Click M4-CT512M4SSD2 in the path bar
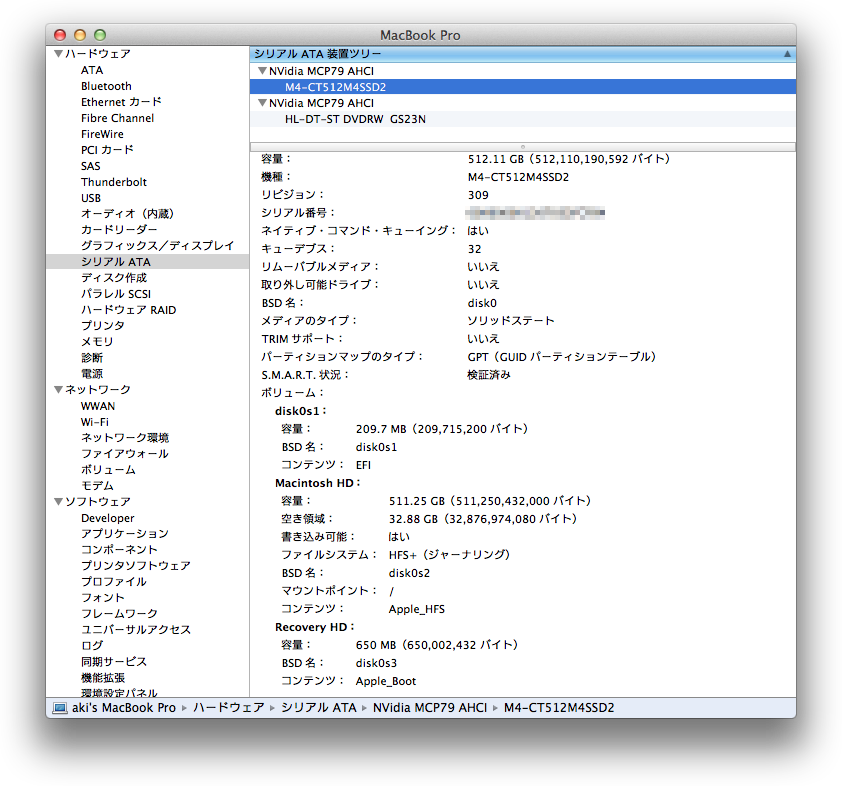The height and width of the screenshot is (786, 842). pos(559,708)
